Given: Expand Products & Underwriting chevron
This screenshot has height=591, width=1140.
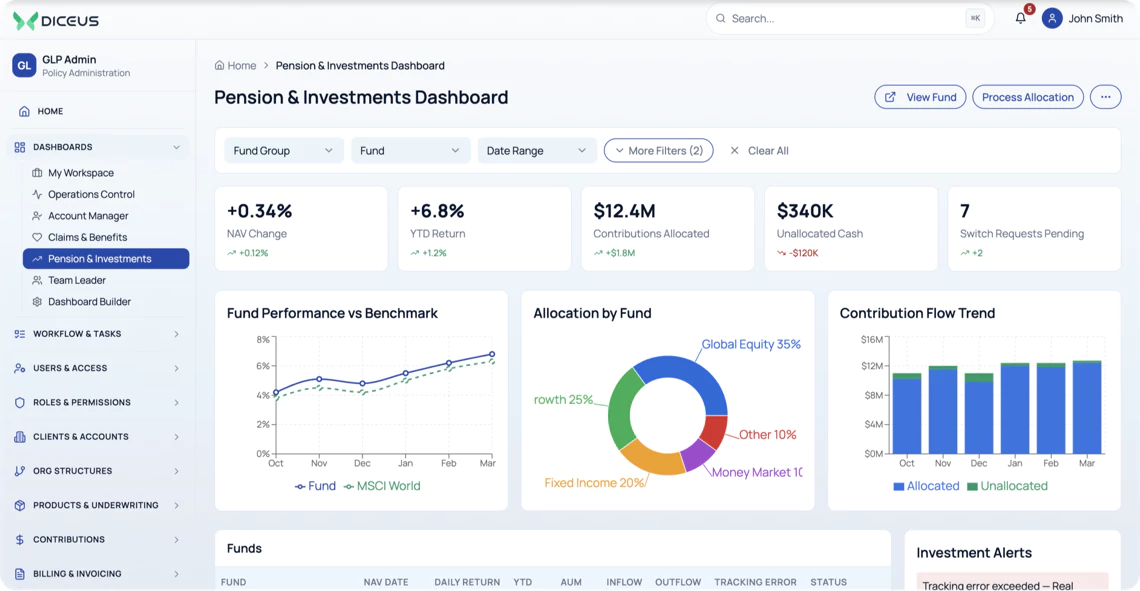Looking at the screenshot, I should tap(177, 505).
